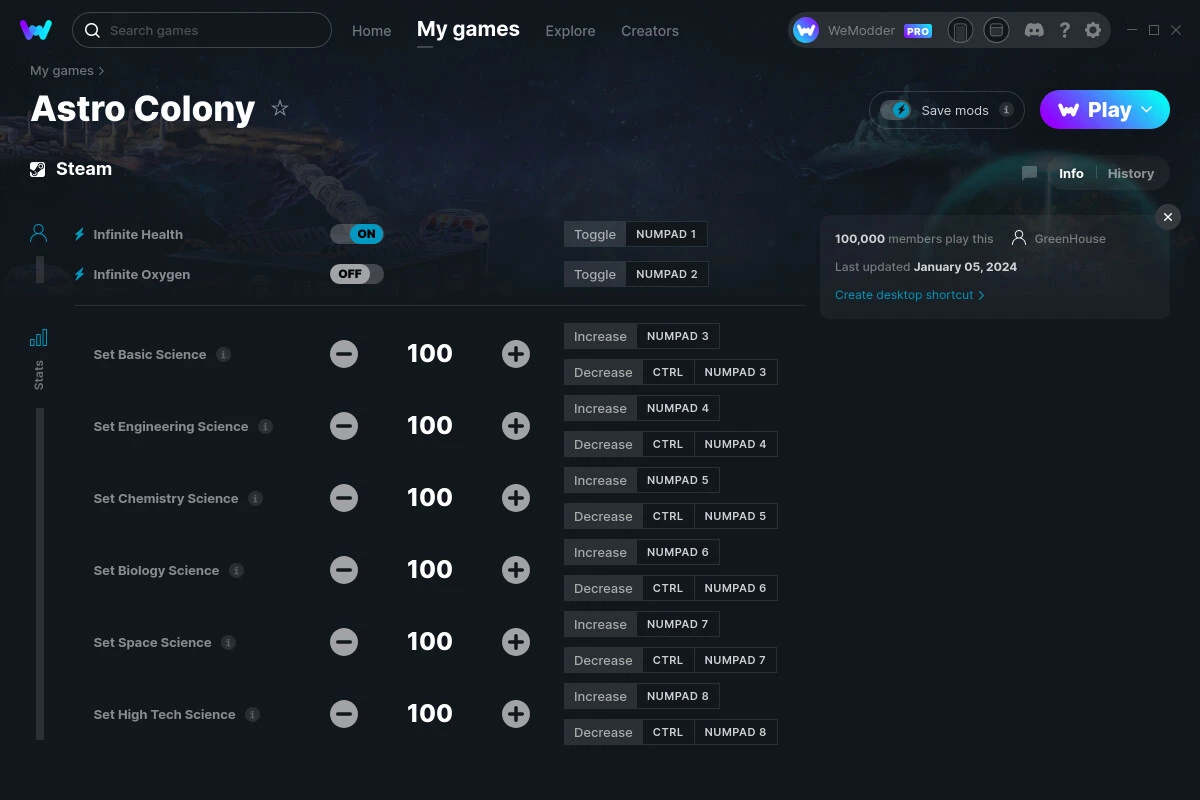Screen dimensions: 1200x800
Task: Show info for Set Biology Science
Action: coord(236,570)
